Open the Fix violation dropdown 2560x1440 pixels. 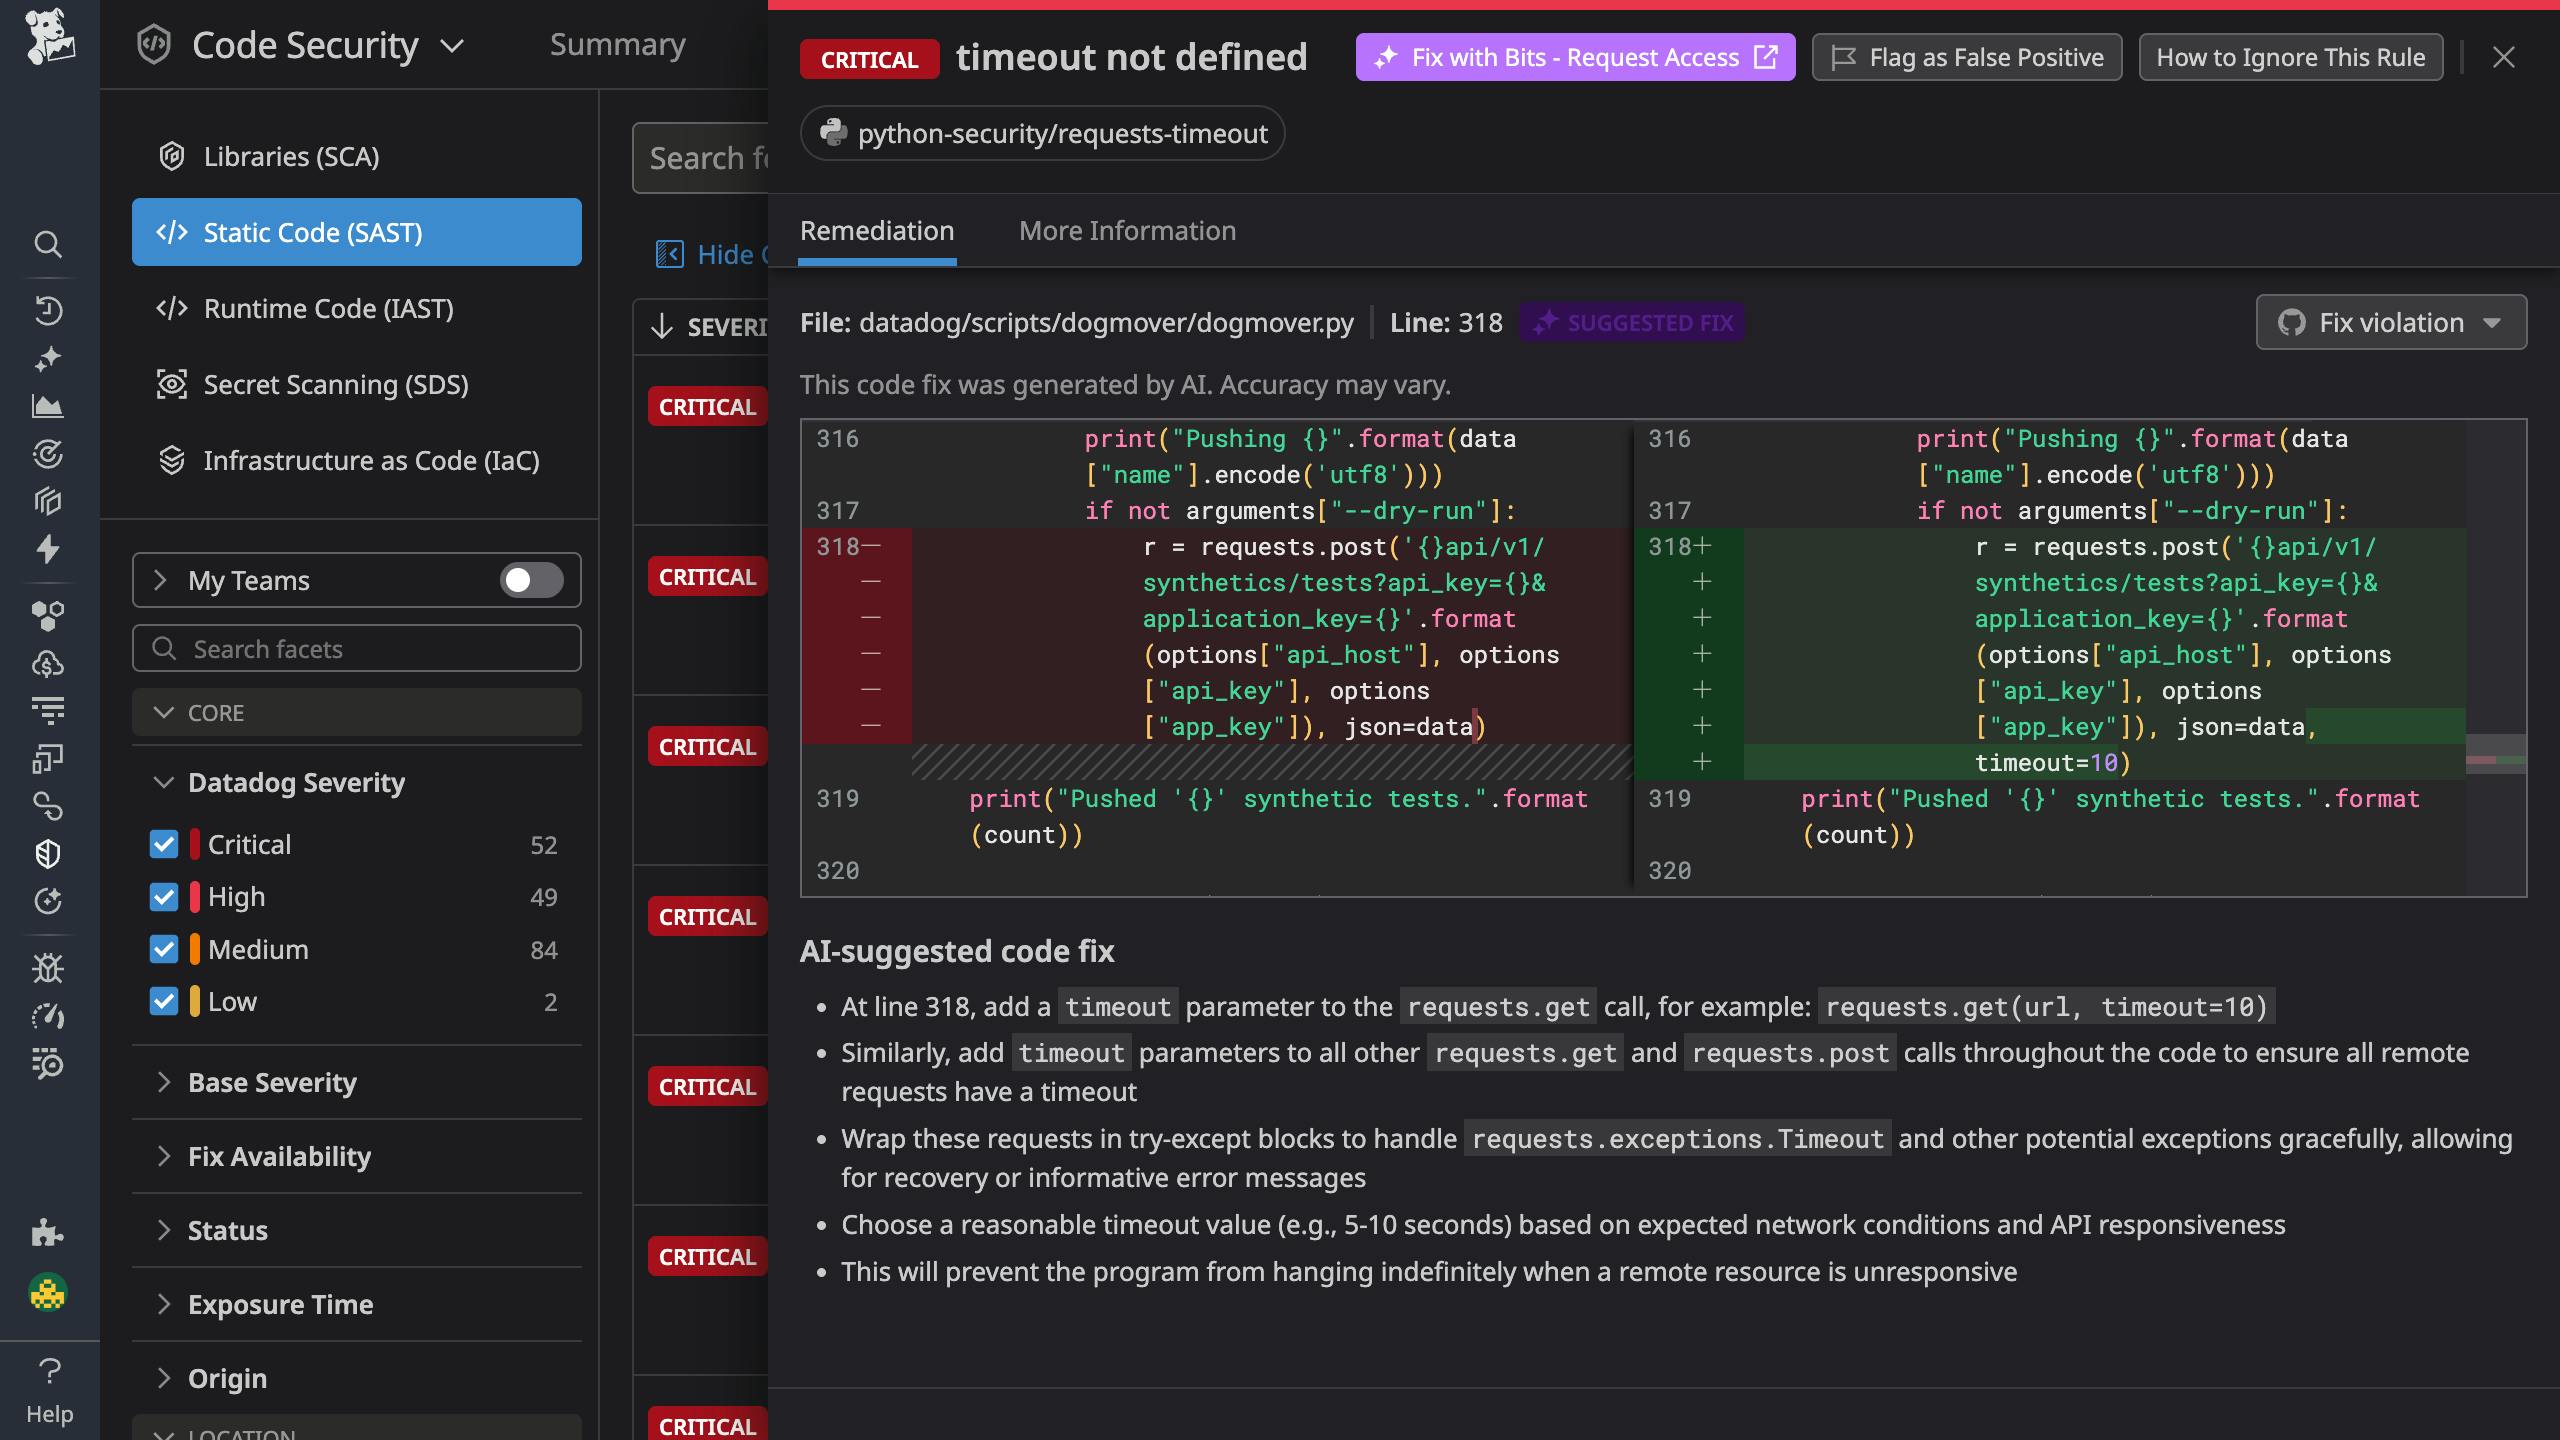coord(2391,322)
